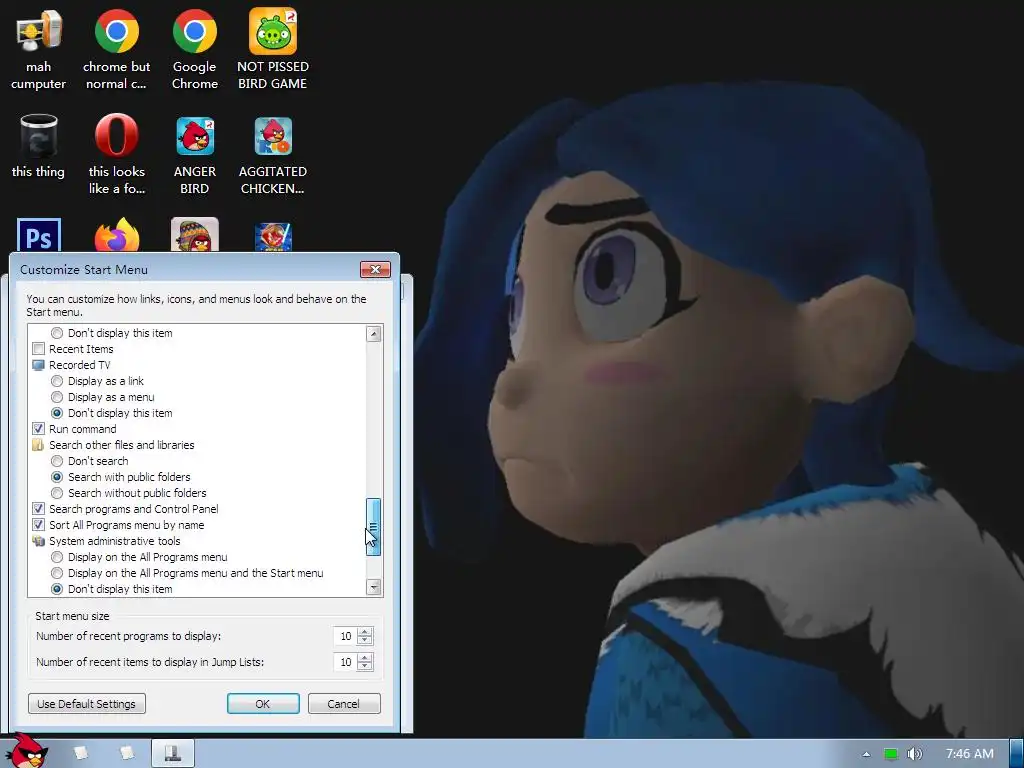This screenshot has width=1024, height=768.
Task: Click the Search other files folder icon
Action: (x=39, y=445)
